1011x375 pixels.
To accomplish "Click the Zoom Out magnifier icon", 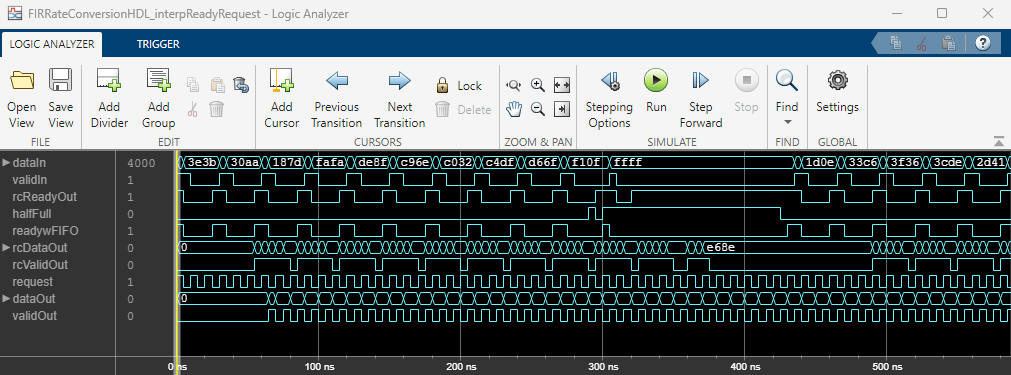I will click(x=538, y=110).
